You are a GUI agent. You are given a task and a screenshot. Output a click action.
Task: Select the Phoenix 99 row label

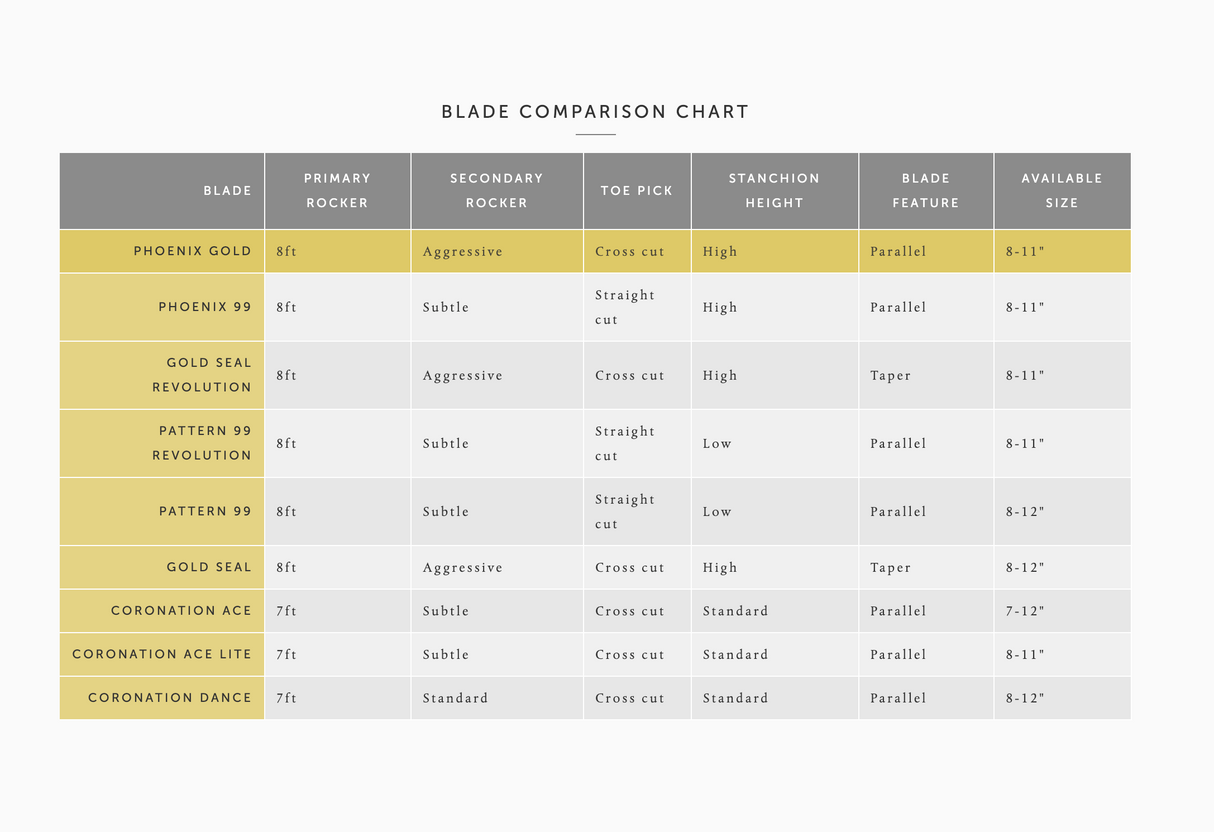[204, 307]
